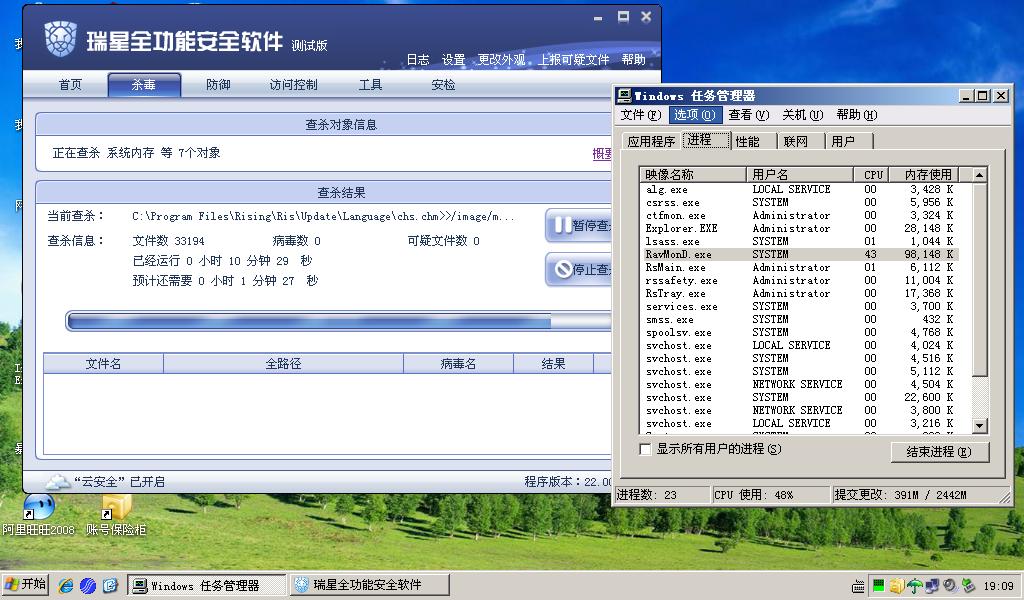Viewport: 1024px width, 600px height.
Task: Open the 日志 link in Rising header
Action: [x=418, y=60]
